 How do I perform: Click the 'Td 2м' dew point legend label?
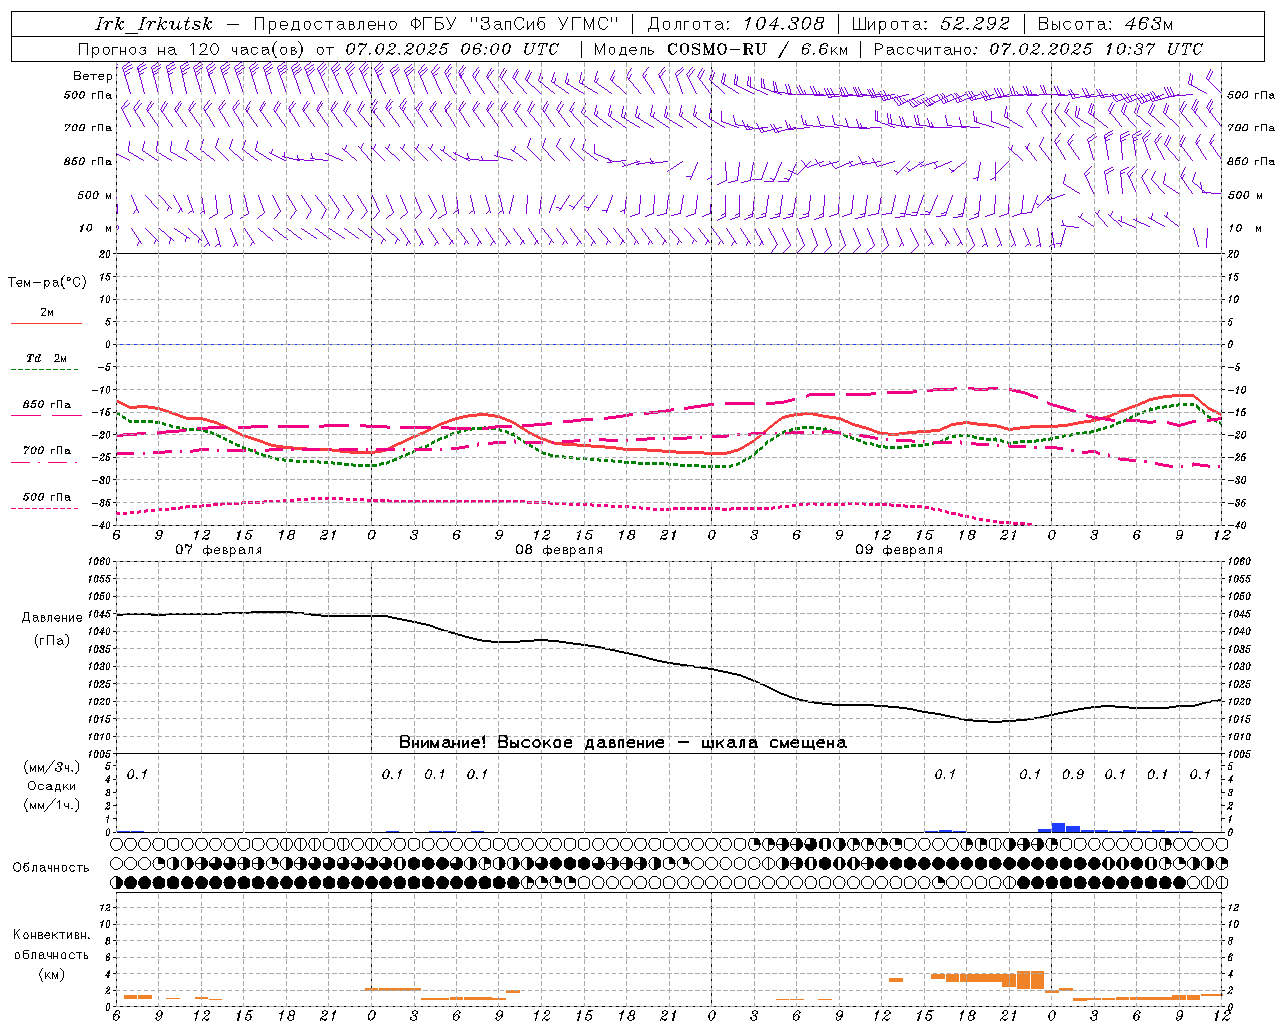click(x=46, y=358)
